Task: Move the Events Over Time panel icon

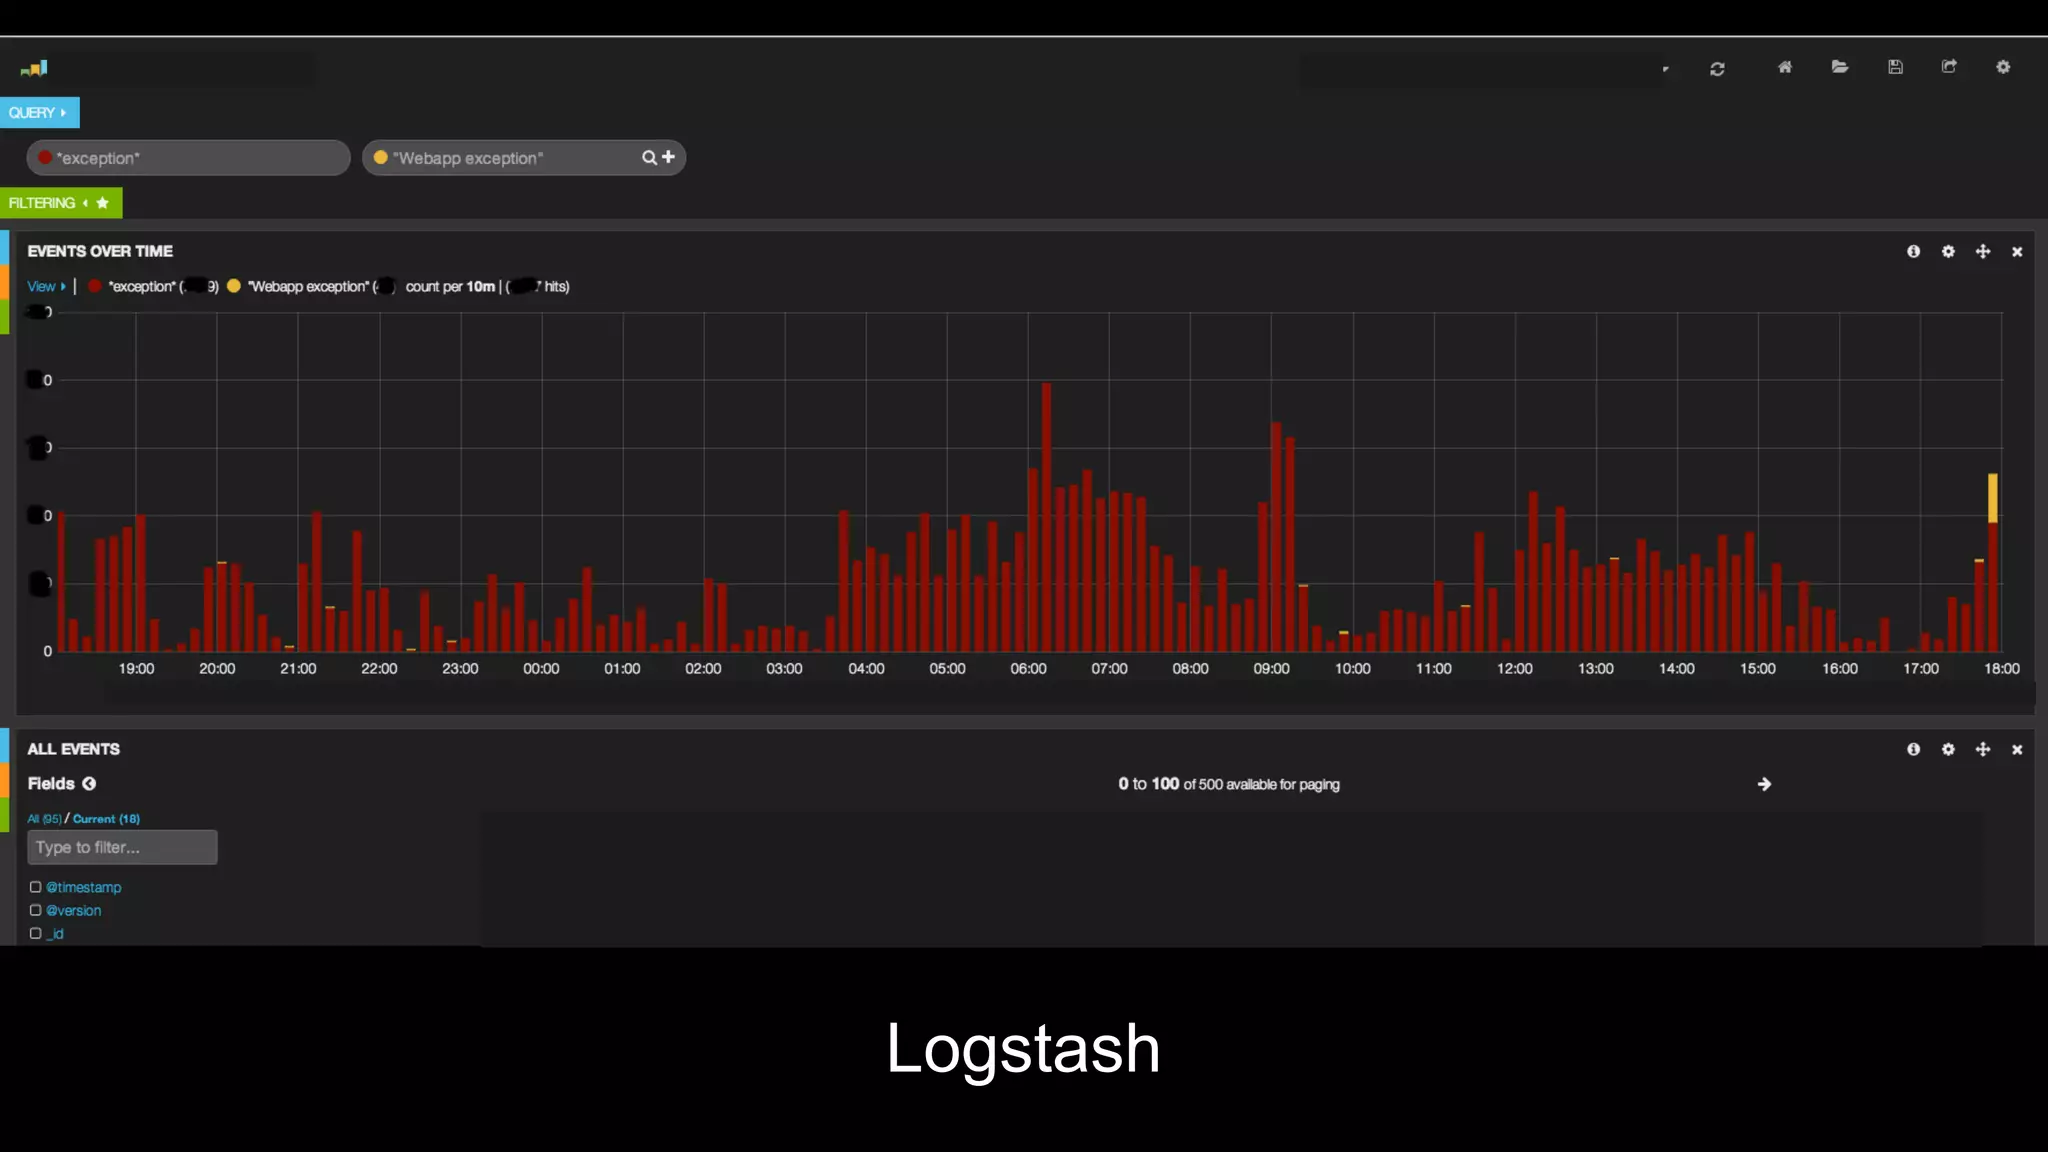Action: tap(1983, 252)
